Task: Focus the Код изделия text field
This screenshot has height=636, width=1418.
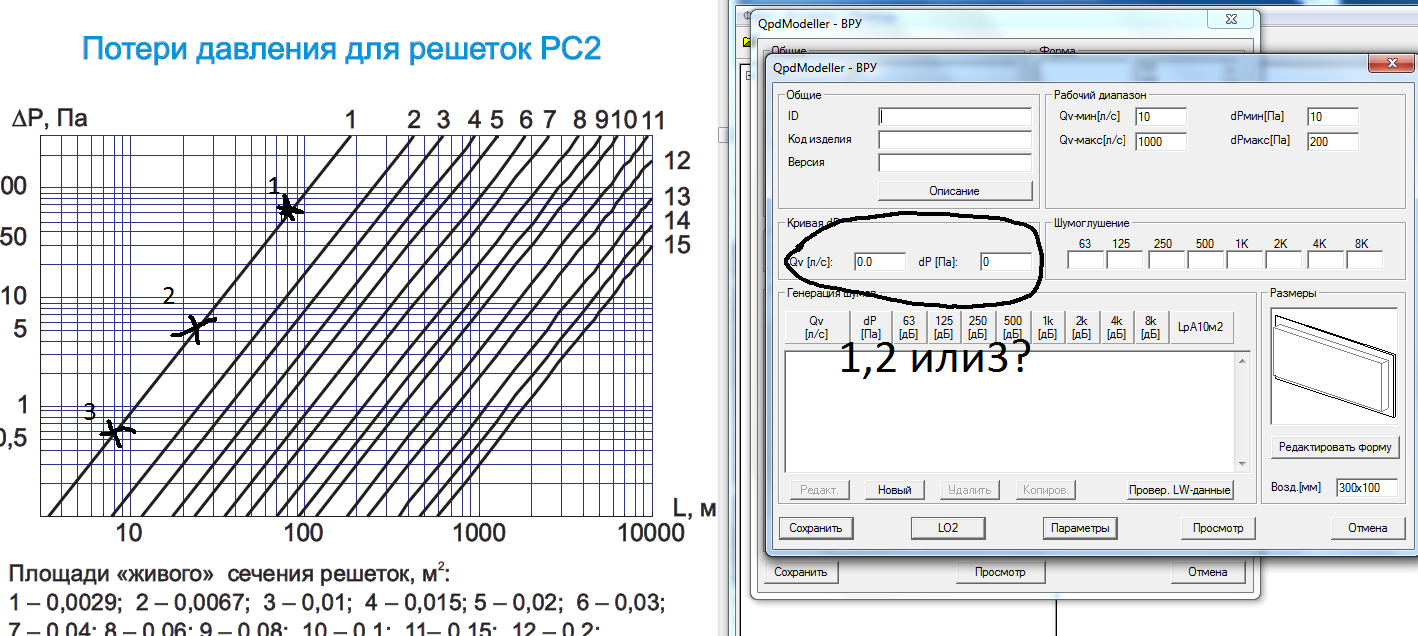Action: (x=955, y=139)
